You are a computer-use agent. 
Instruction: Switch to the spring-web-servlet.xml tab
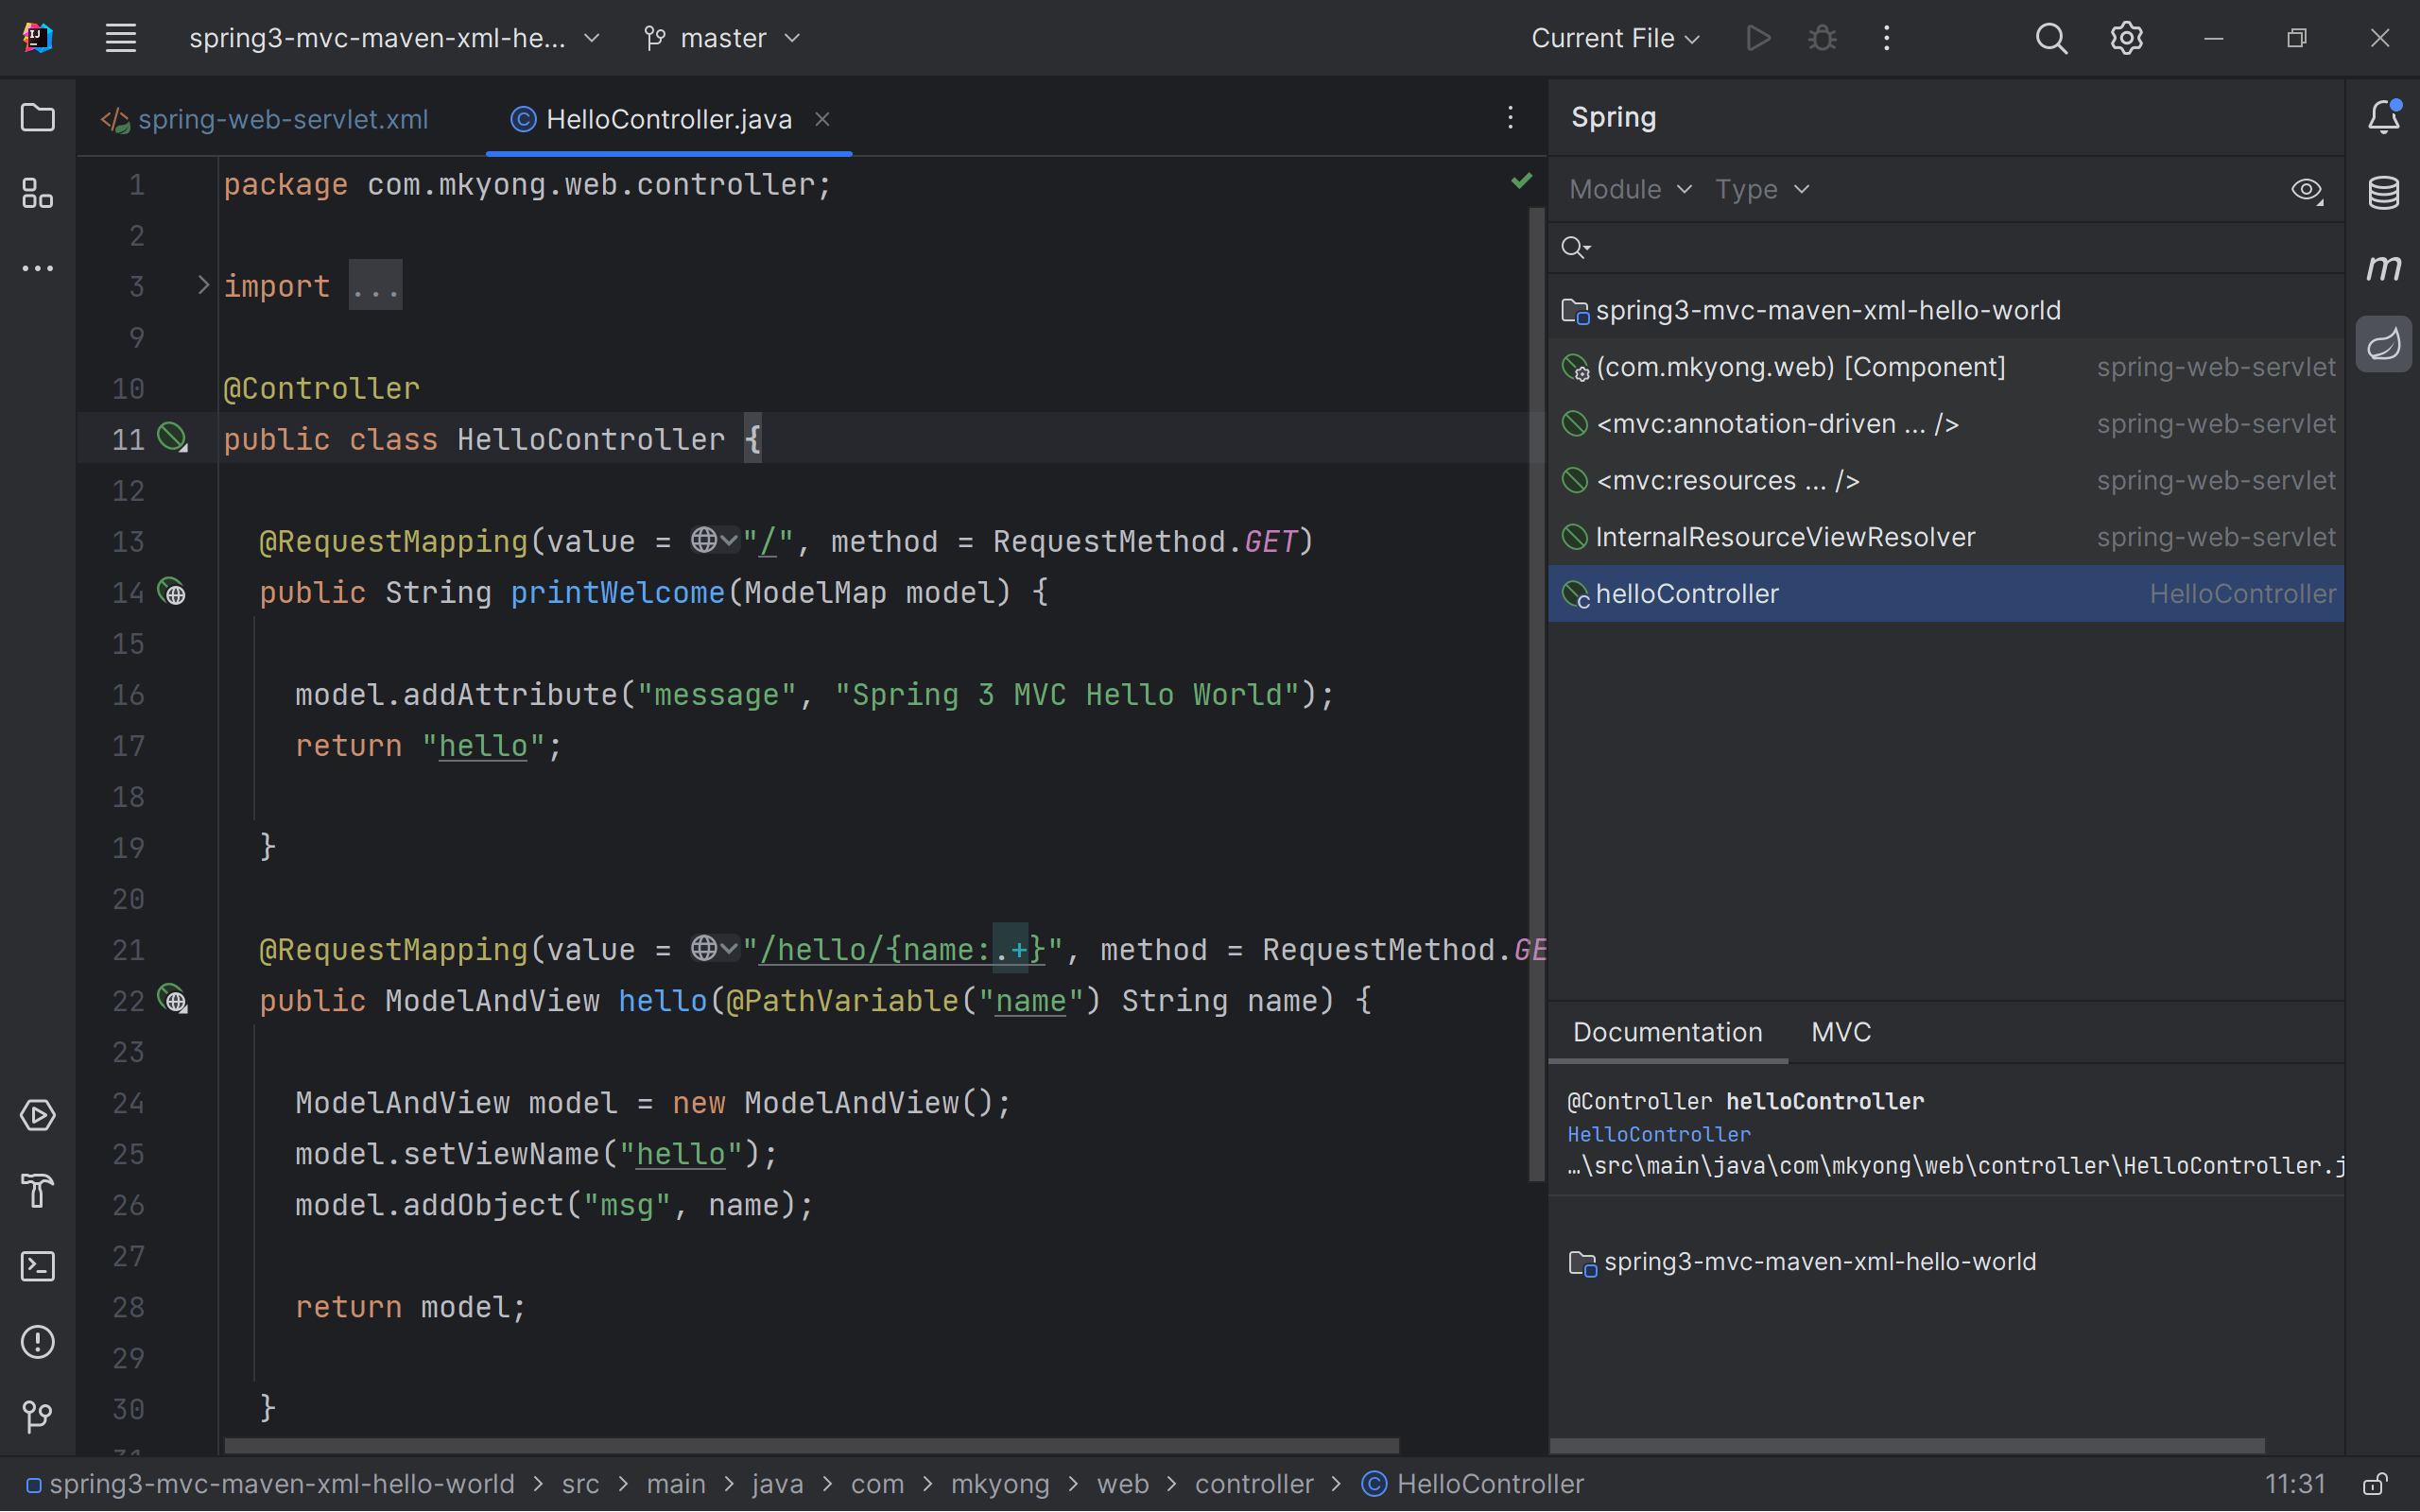click(283, 118)
